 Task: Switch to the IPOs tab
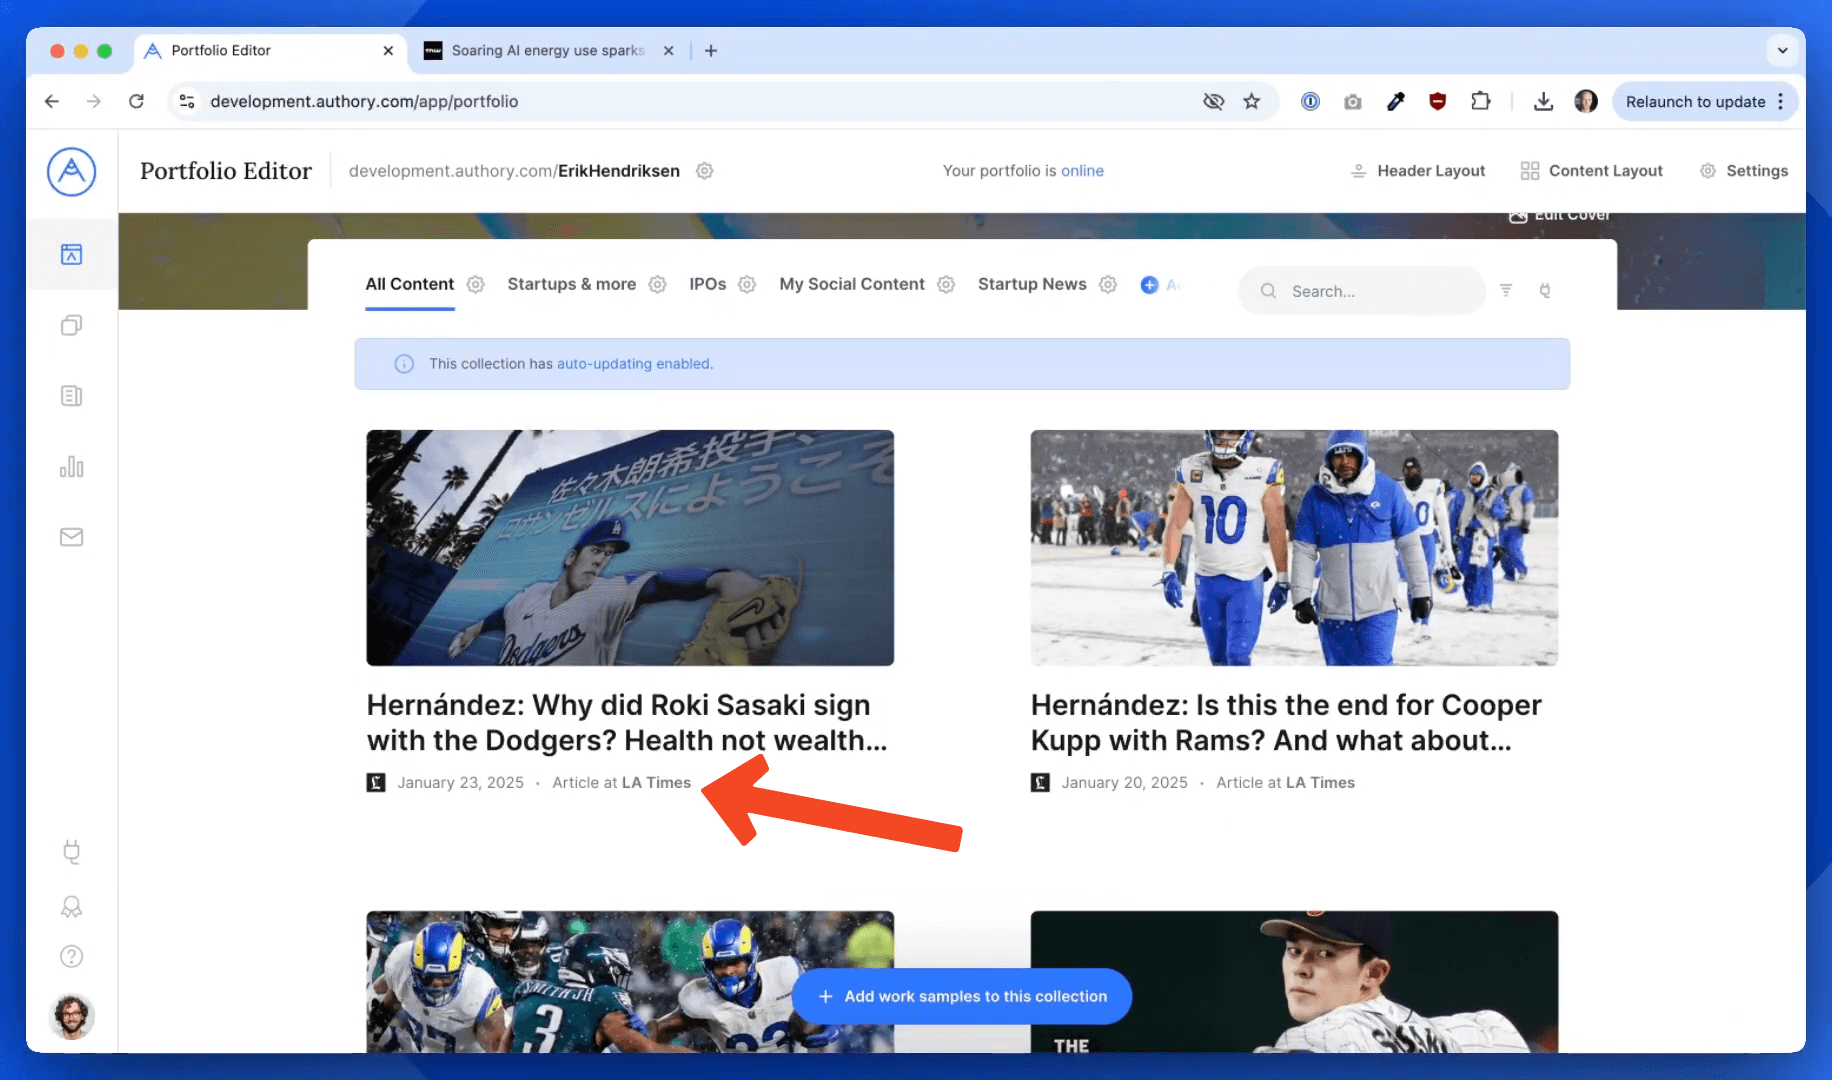pos(707,284)
